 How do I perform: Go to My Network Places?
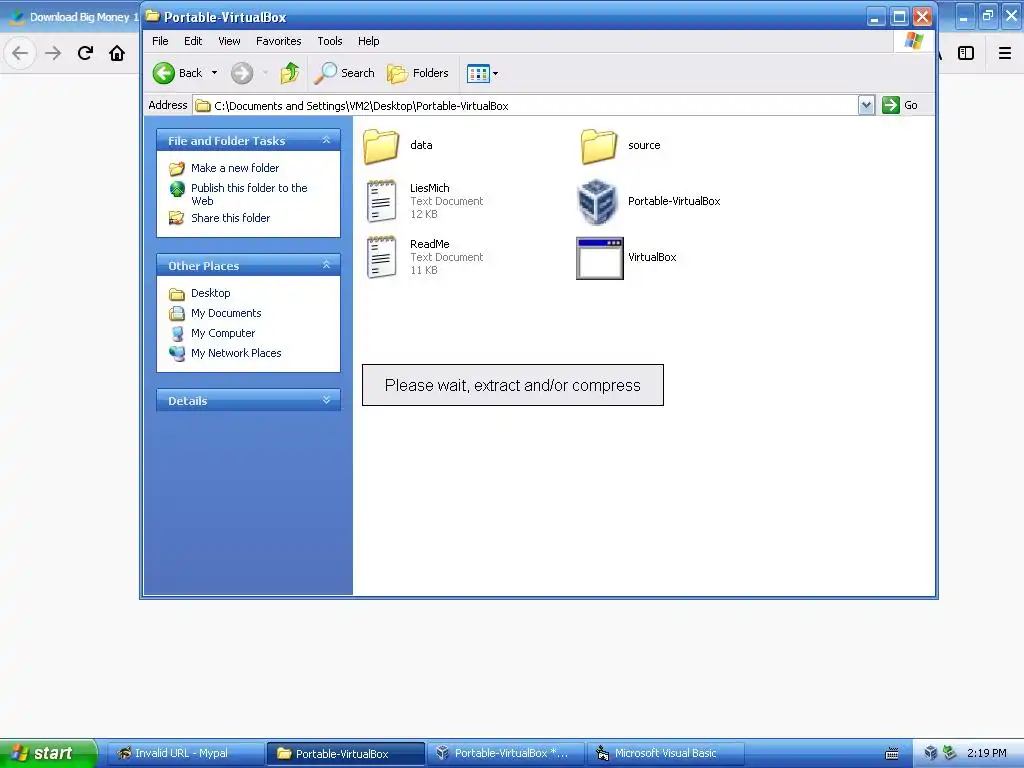[x=236, y=353]
